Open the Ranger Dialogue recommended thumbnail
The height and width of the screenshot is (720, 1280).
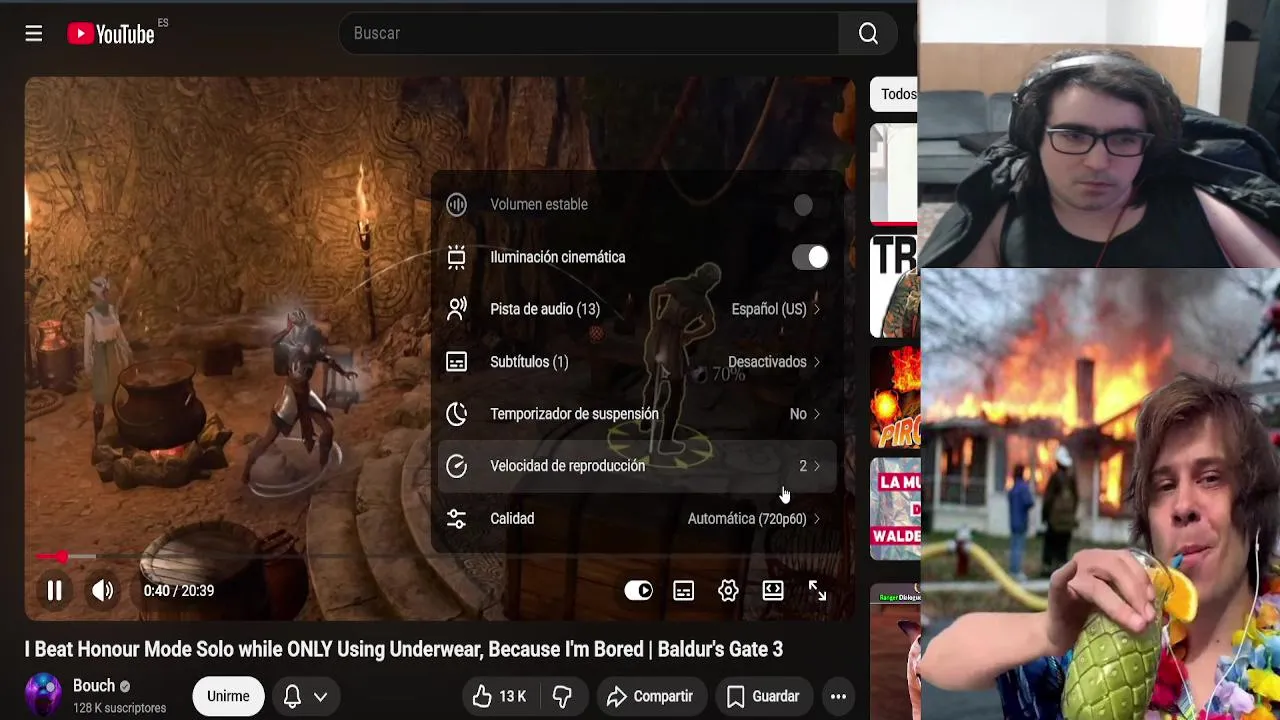click(895, 650)
